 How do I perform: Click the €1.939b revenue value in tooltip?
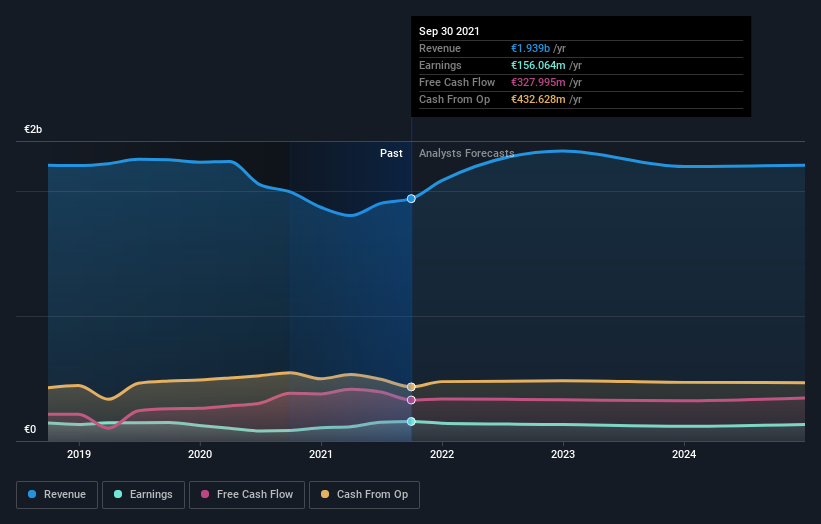pos(530,48)
